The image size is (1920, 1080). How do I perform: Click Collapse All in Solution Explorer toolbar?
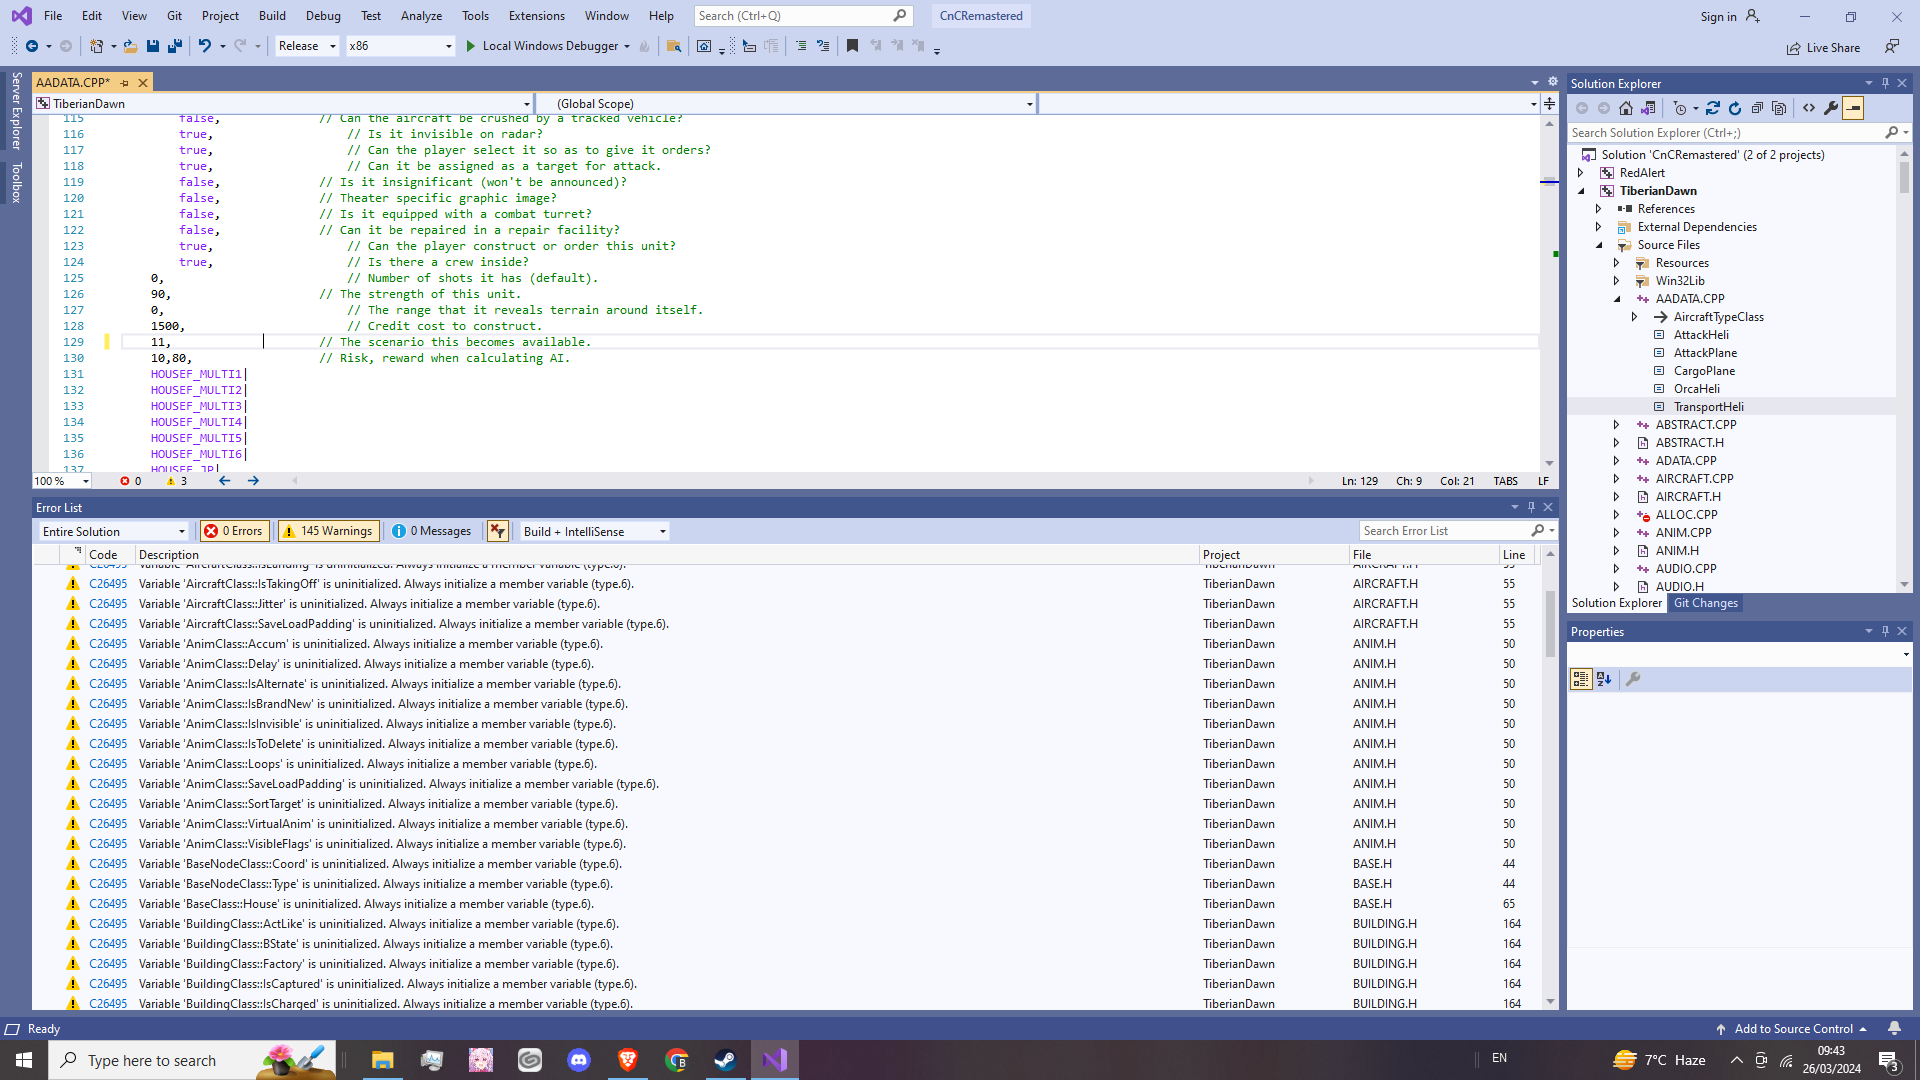(1757, 108)
